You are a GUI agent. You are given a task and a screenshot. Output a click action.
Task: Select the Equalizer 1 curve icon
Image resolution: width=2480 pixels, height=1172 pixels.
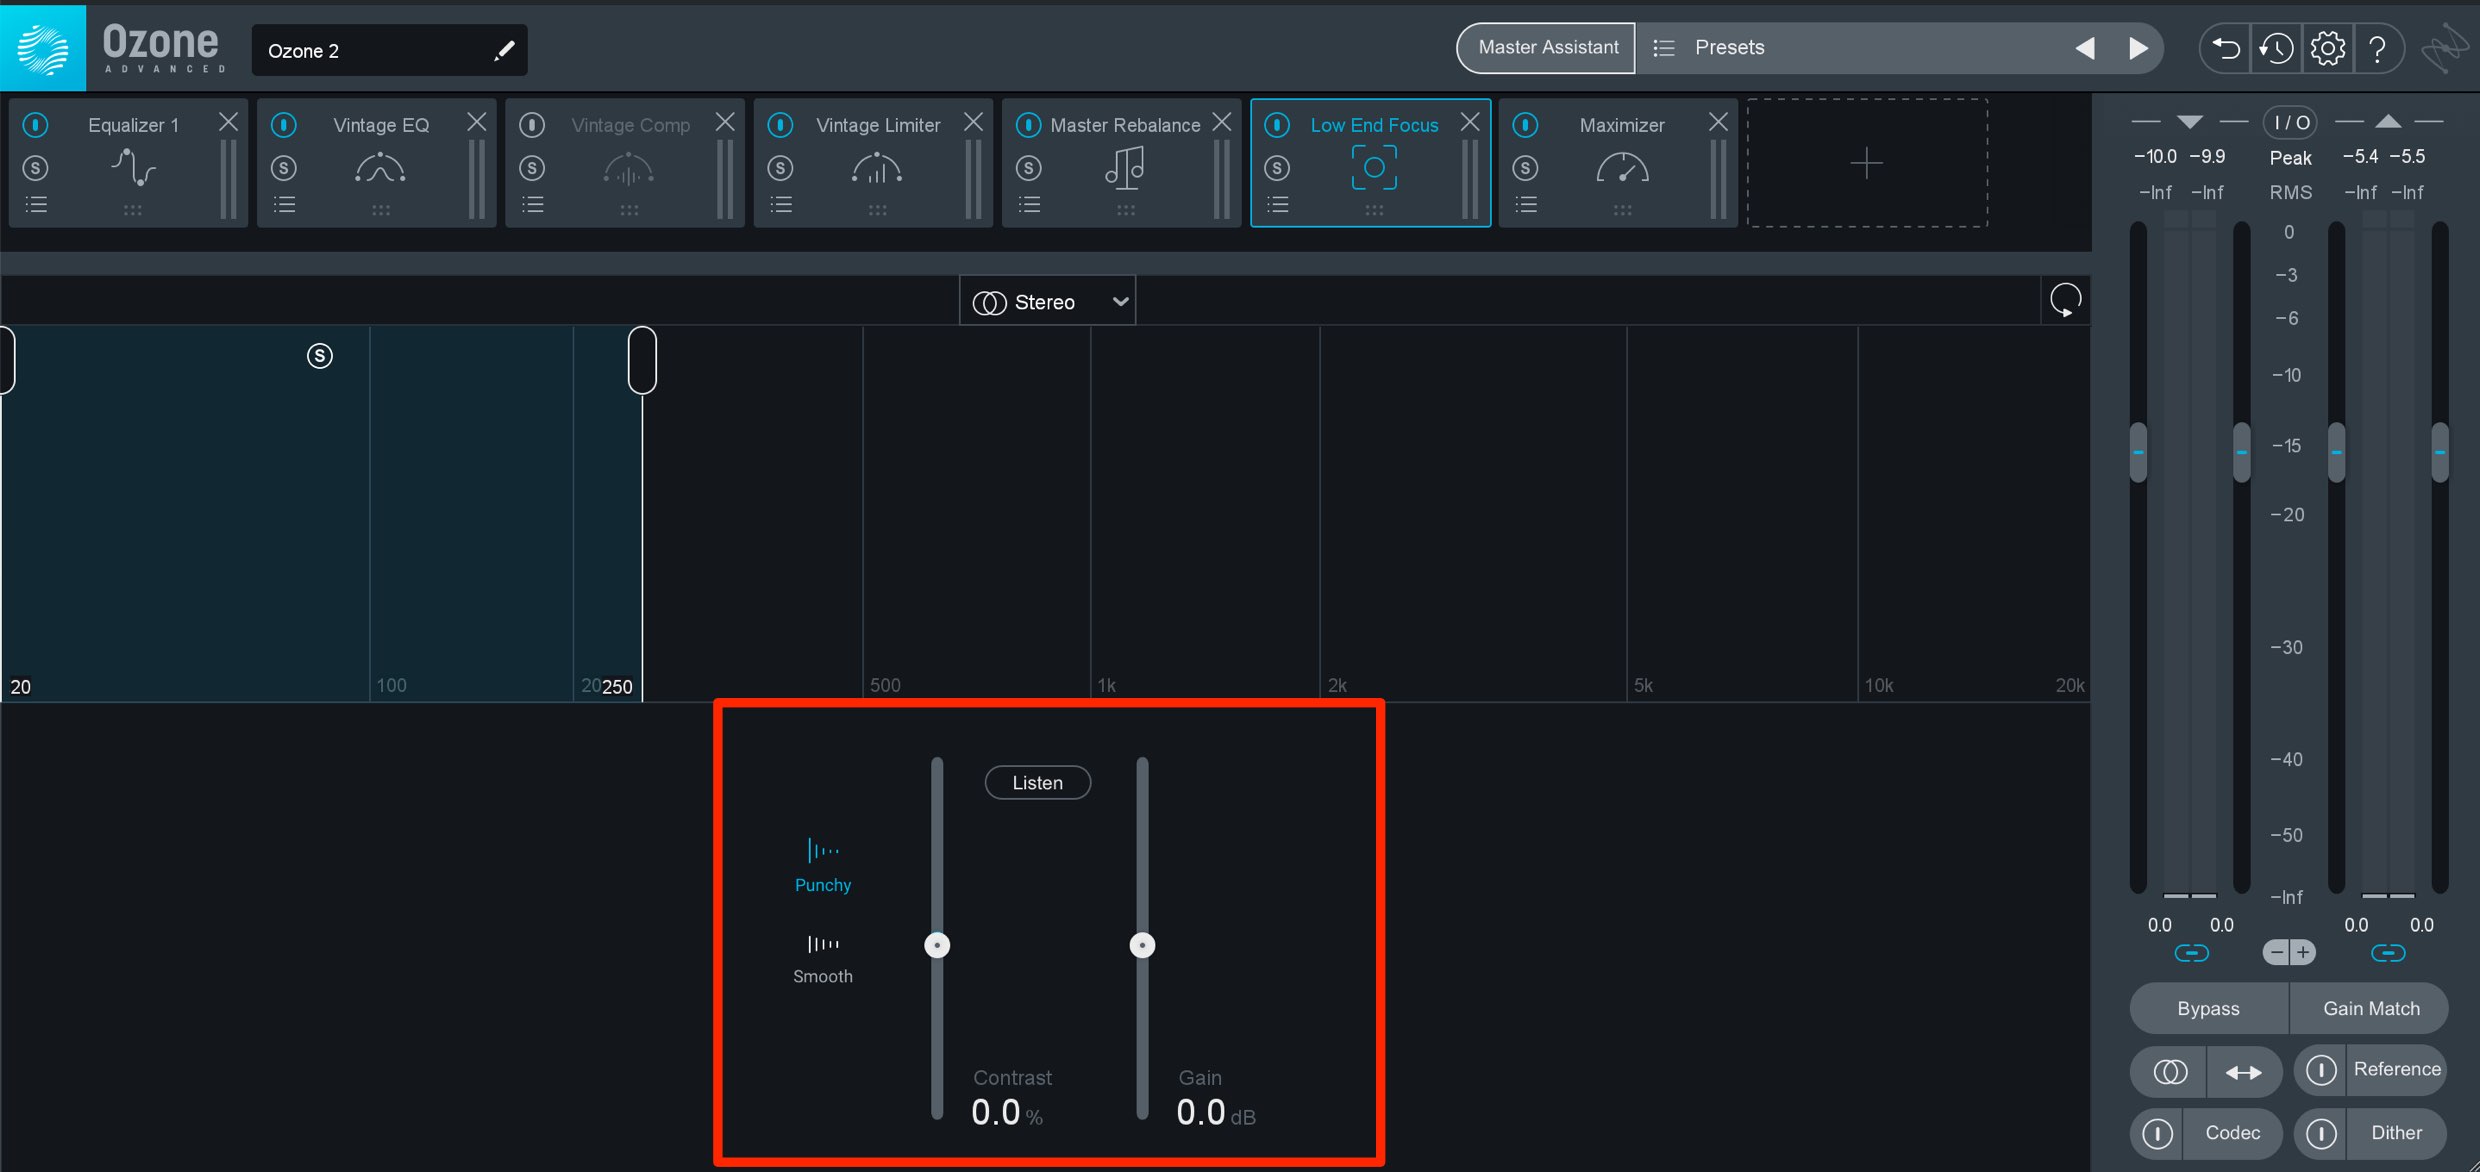click(133, 168)
